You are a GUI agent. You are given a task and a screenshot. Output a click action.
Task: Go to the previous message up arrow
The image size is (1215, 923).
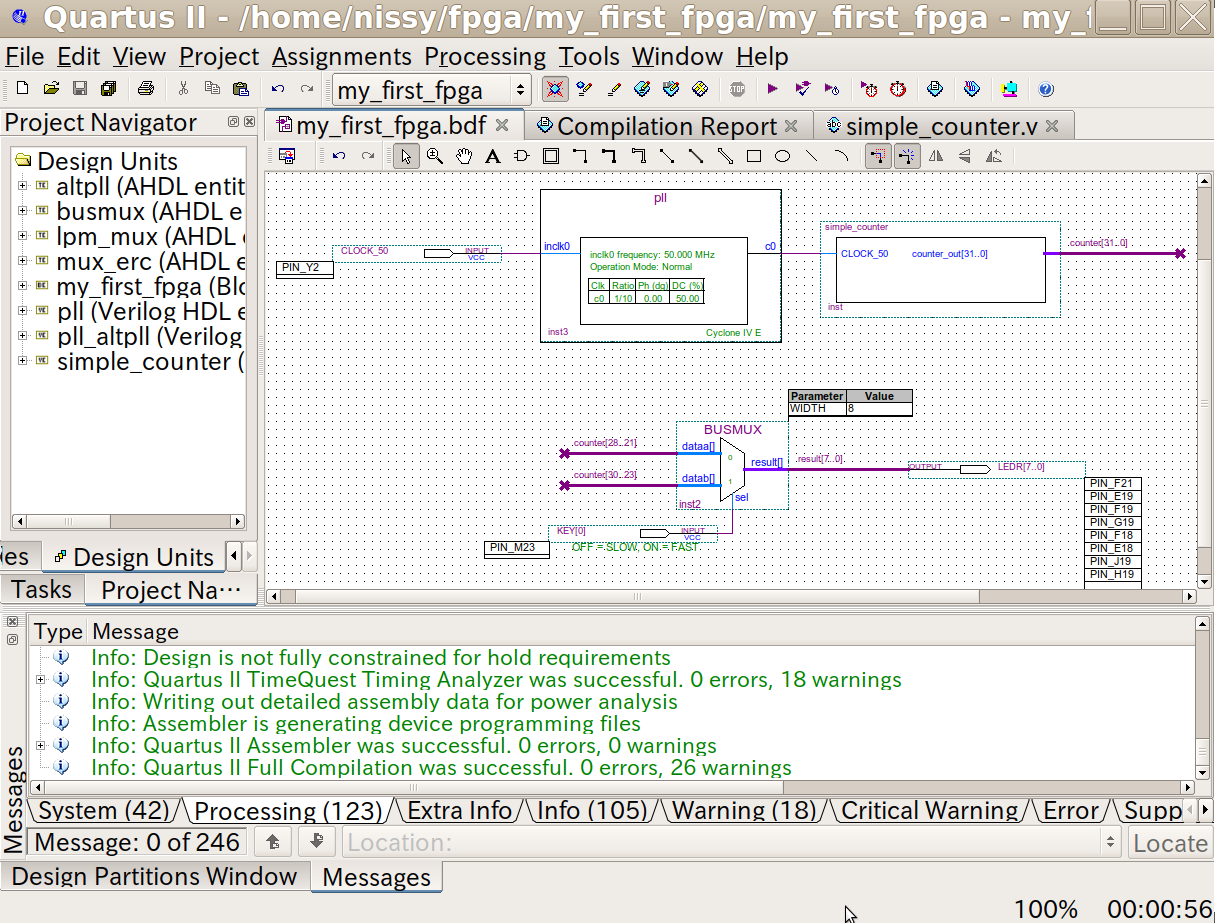coord(272,841)
